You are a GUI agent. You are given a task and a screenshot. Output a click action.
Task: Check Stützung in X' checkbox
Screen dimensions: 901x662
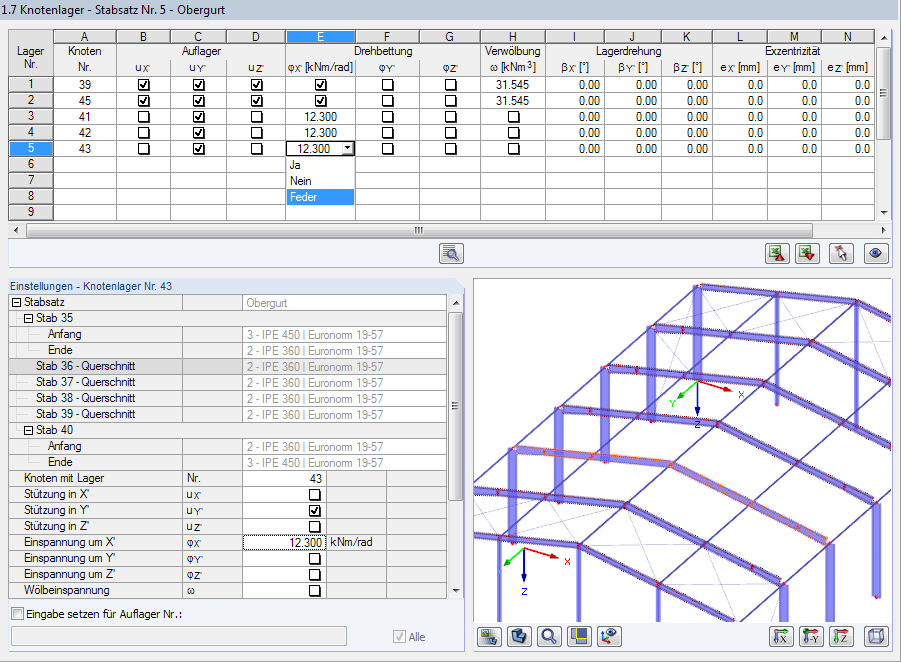pos(314,494)
